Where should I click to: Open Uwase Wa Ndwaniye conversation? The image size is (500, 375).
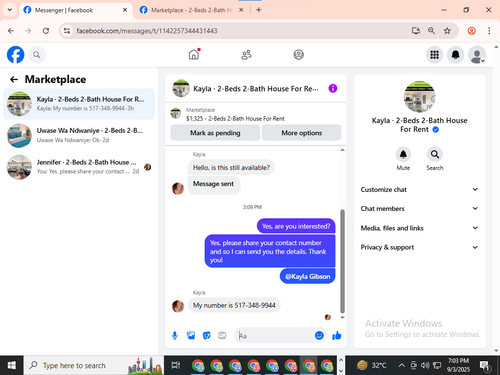[79, 135]
